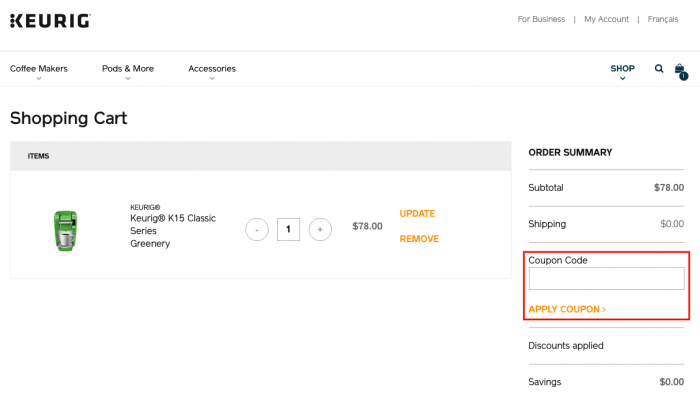Go to For Business link
This screenshot has width=700, height=399.
click(x=541, y=19)
